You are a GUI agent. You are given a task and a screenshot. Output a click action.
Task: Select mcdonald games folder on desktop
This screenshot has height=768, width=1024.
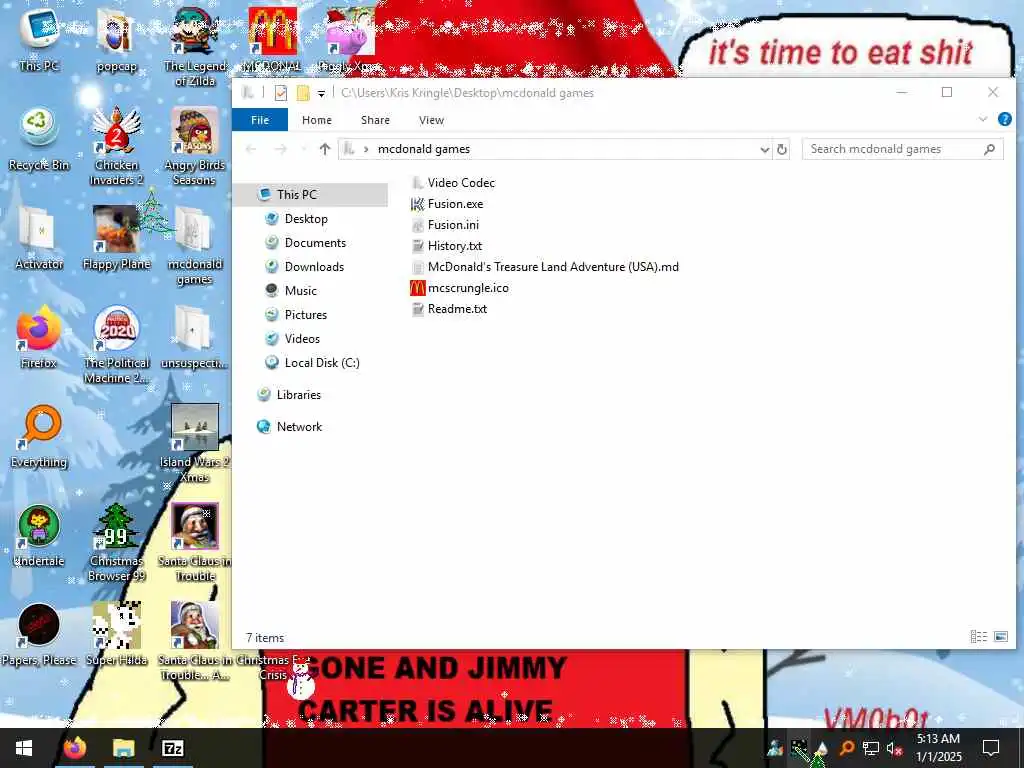coord(195,245)
